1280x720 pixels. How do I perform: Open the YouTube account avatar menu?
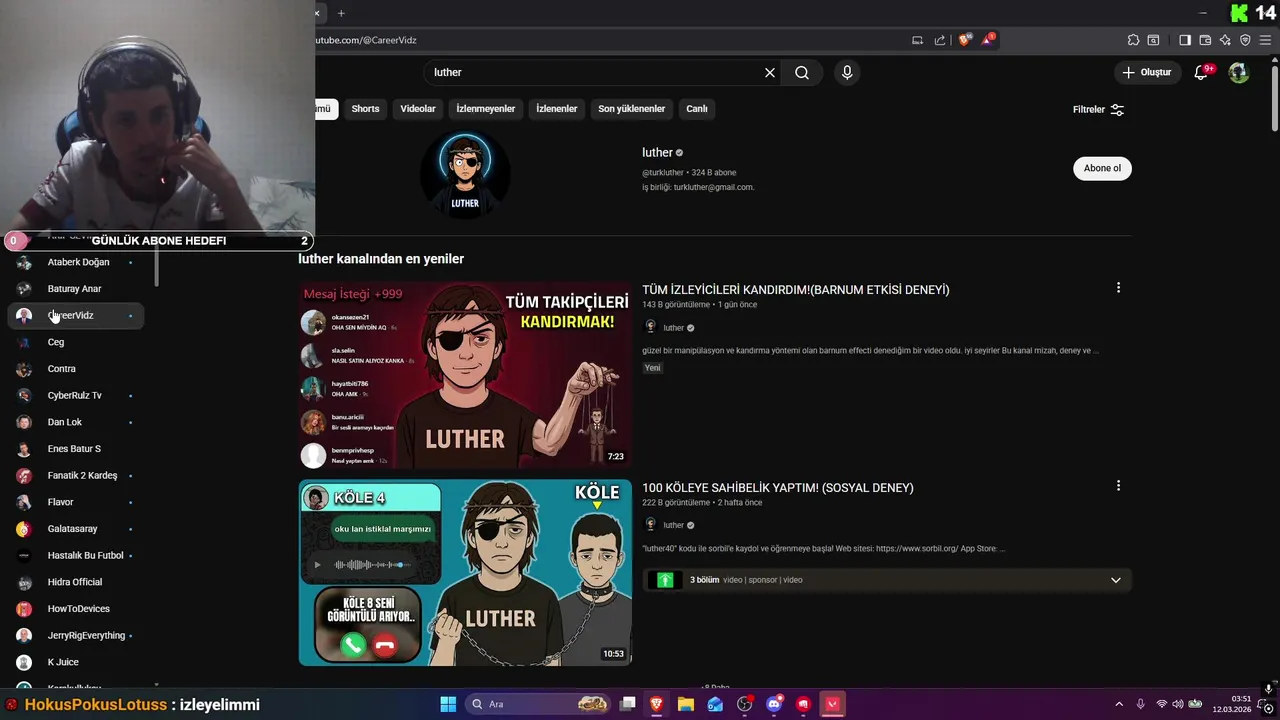[1239, 72]
